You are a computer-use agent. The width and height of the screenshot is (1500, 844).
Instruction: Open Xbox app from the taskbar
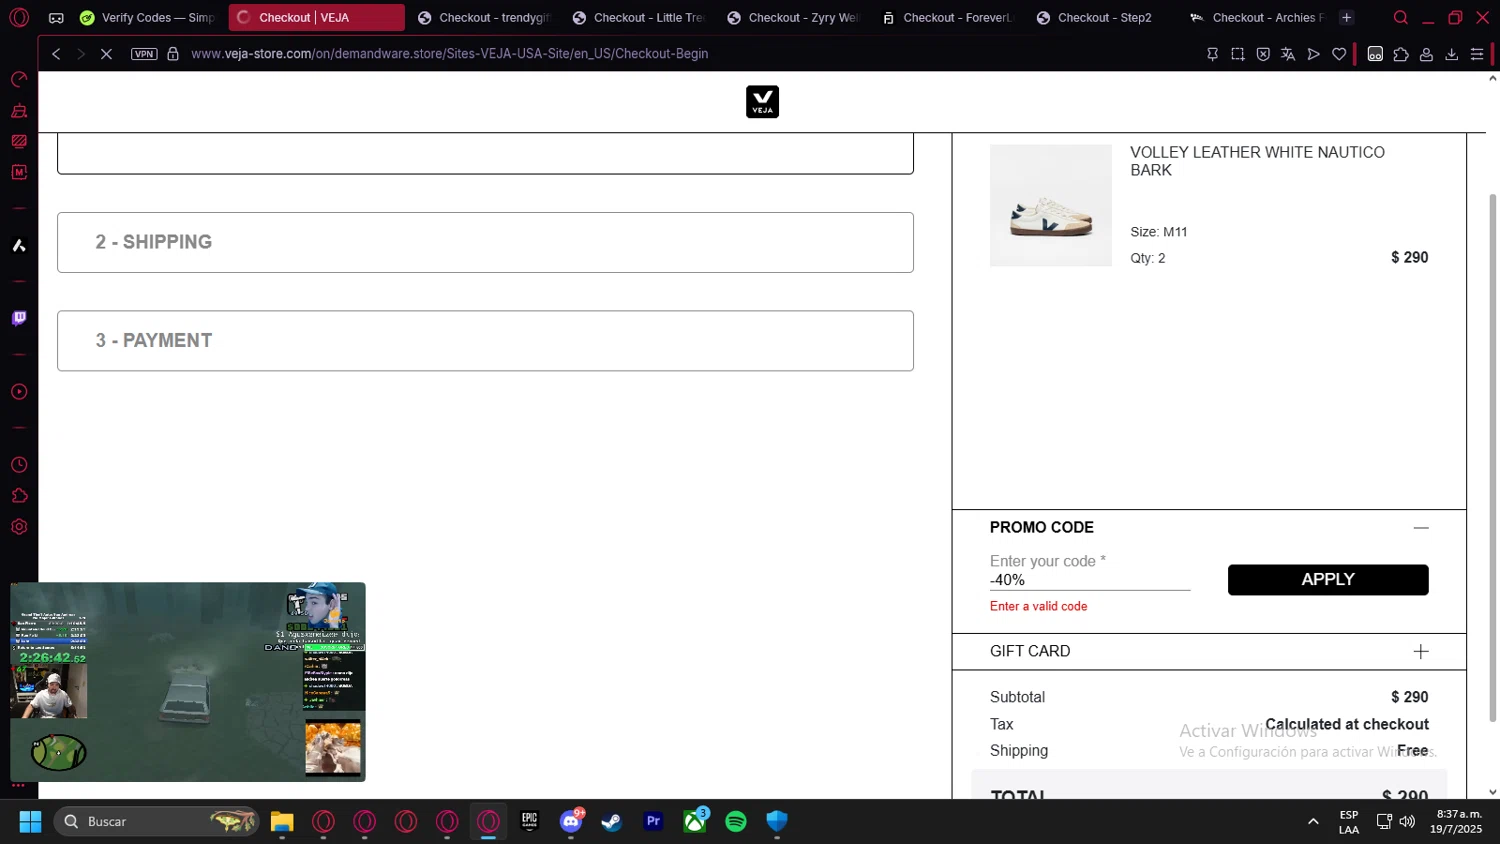(695, 822)
